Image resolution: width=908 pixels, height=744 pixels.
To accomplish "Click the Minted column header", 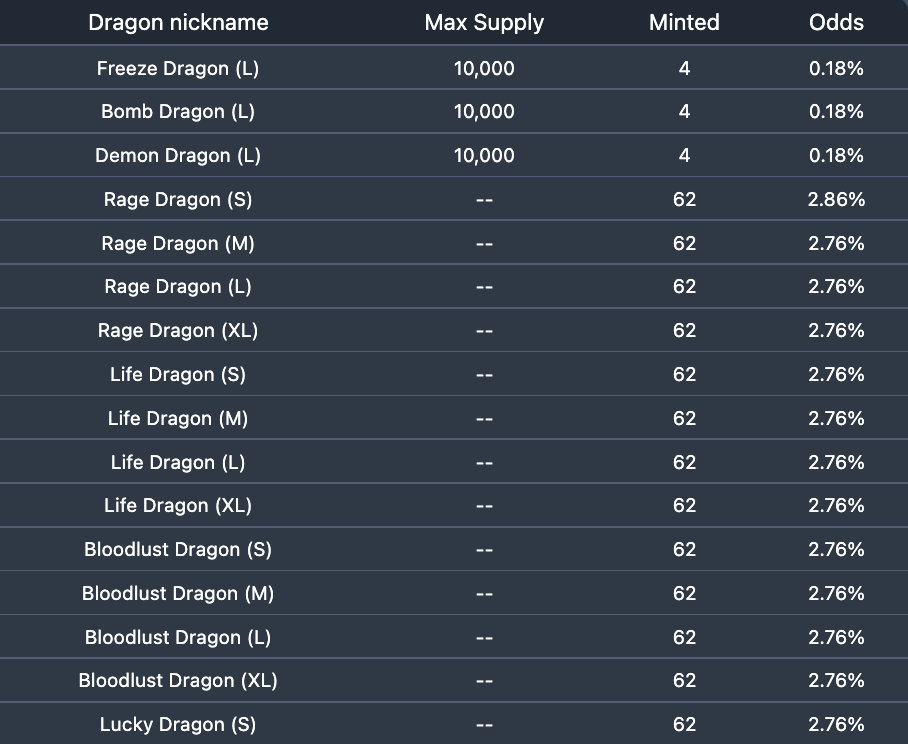I will point(684,23).
